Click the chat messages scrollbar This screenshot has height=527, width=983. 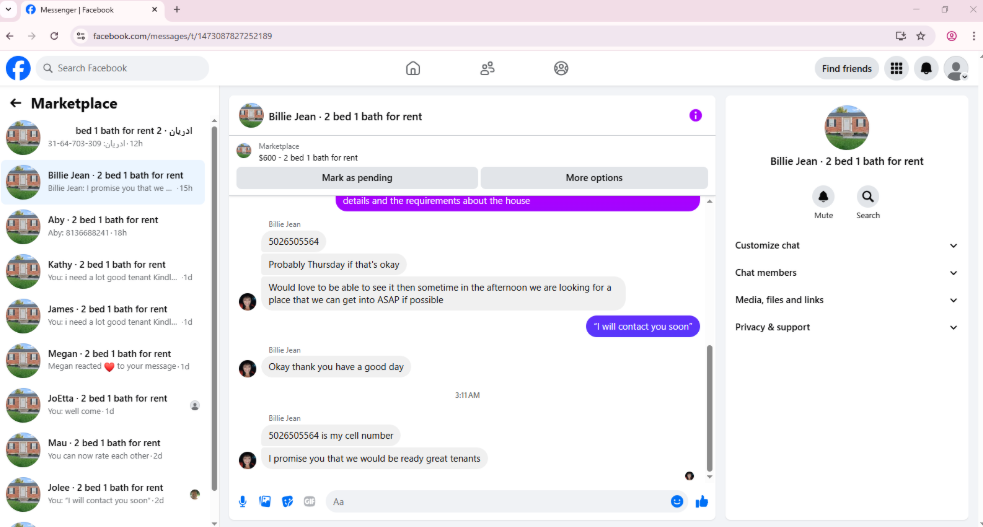click(x=710, y=407)
